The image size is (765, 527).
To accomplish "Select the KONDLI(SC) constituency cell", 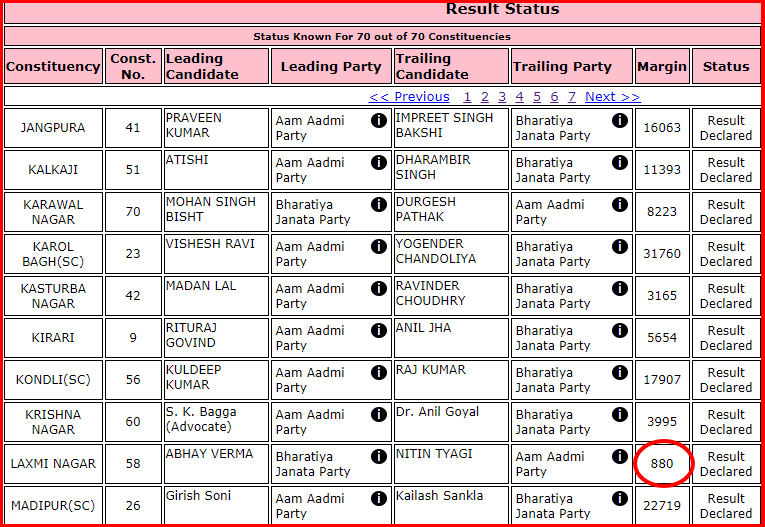I will click(x=54, y=380).
